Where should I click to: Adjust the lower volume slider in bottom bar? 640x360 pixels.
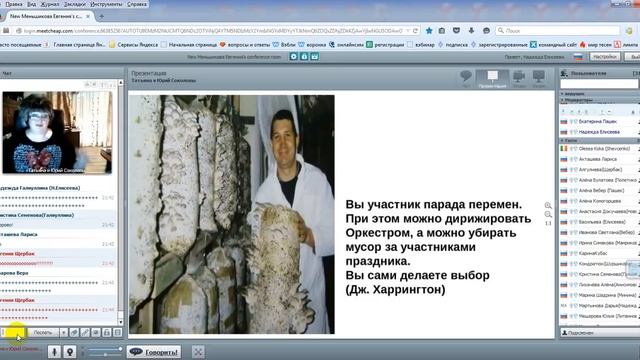(105, 355)
